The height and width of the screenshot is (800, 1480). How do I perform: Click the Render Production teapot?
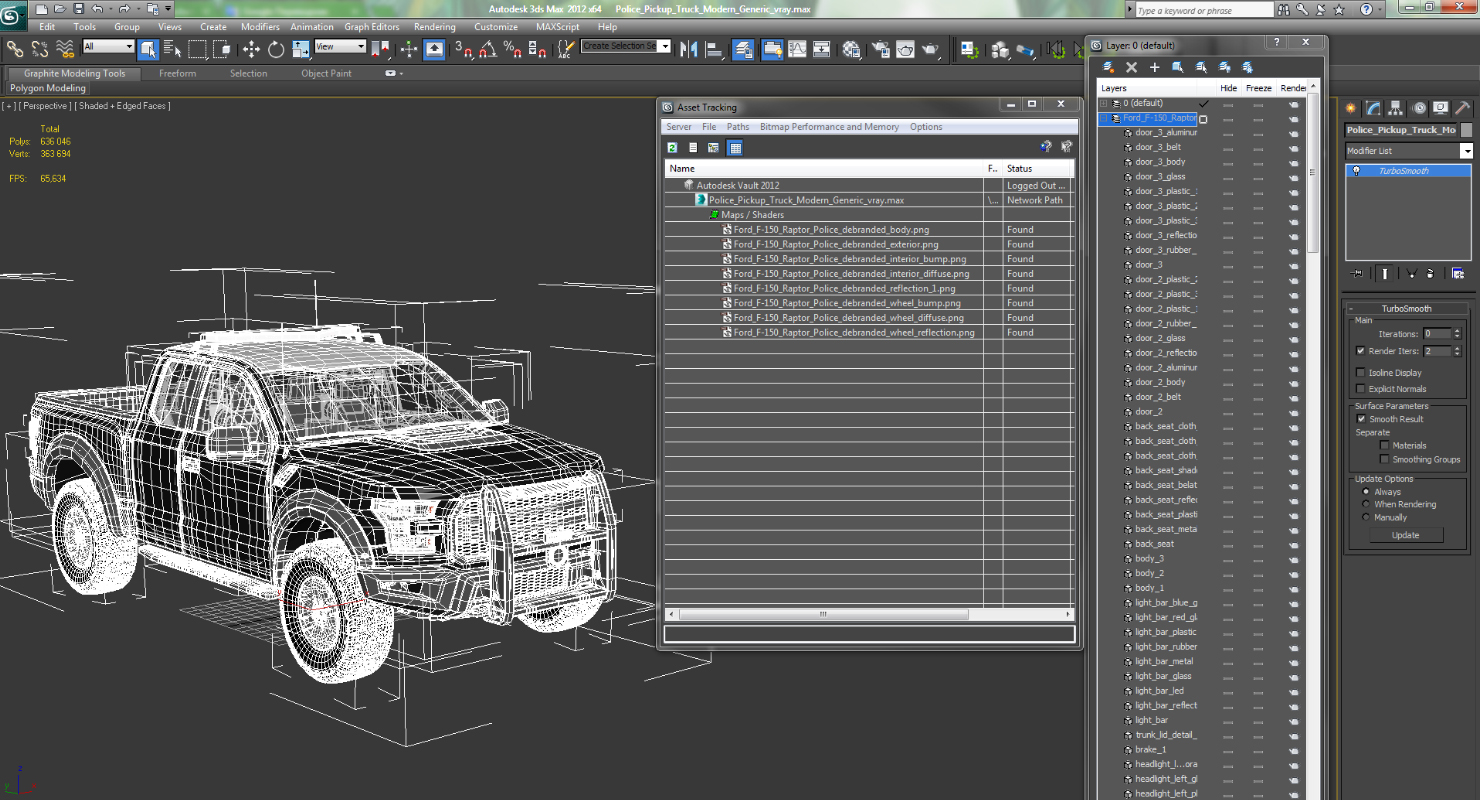pos(930,48)
